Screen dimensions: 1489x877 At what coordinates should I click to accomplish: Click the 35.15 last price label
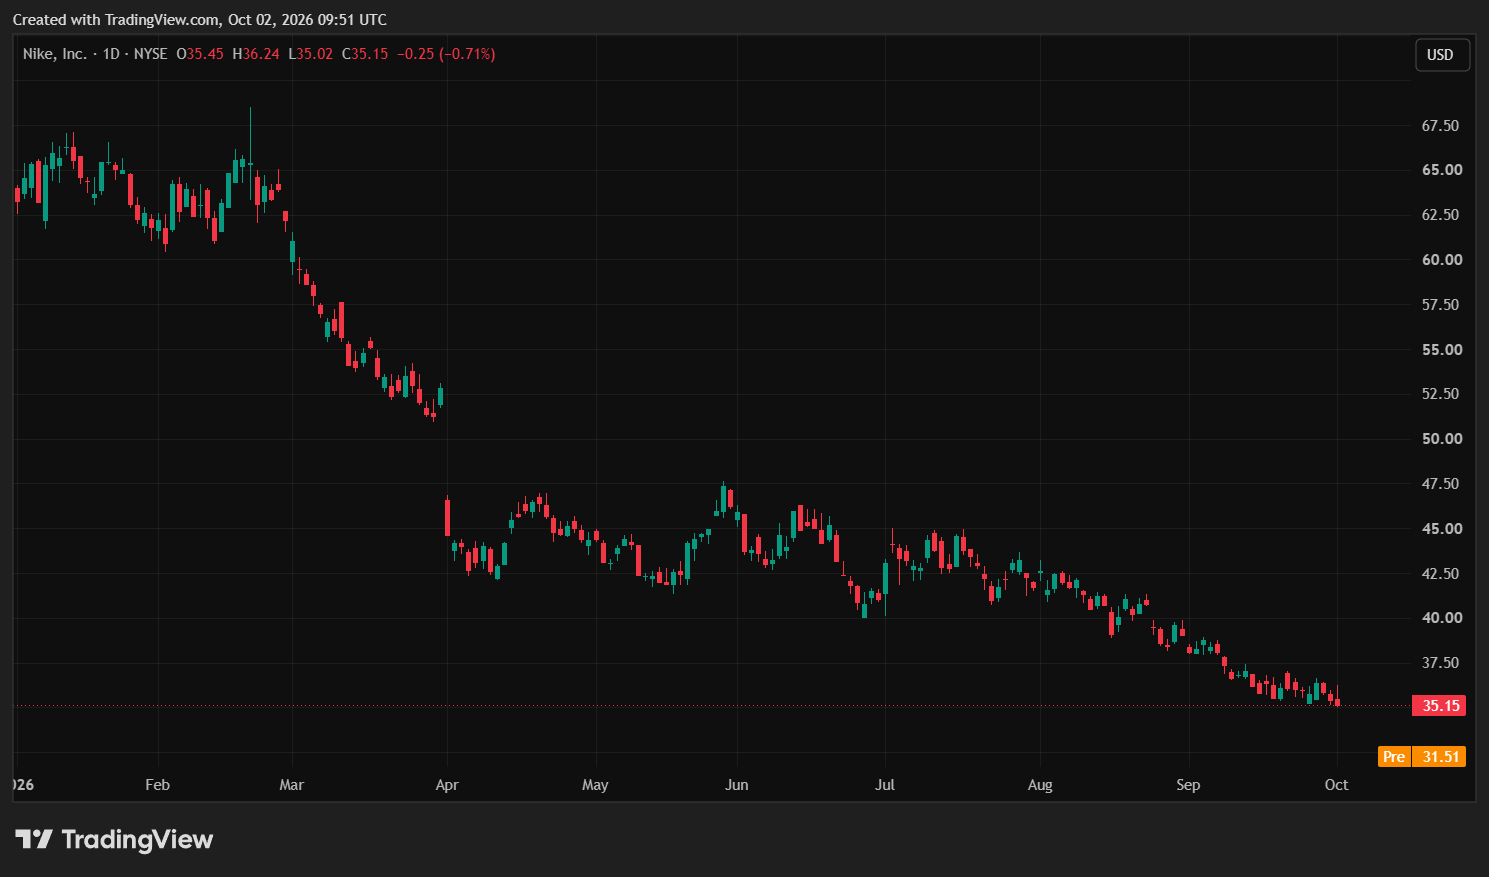tap(1440, 706)
